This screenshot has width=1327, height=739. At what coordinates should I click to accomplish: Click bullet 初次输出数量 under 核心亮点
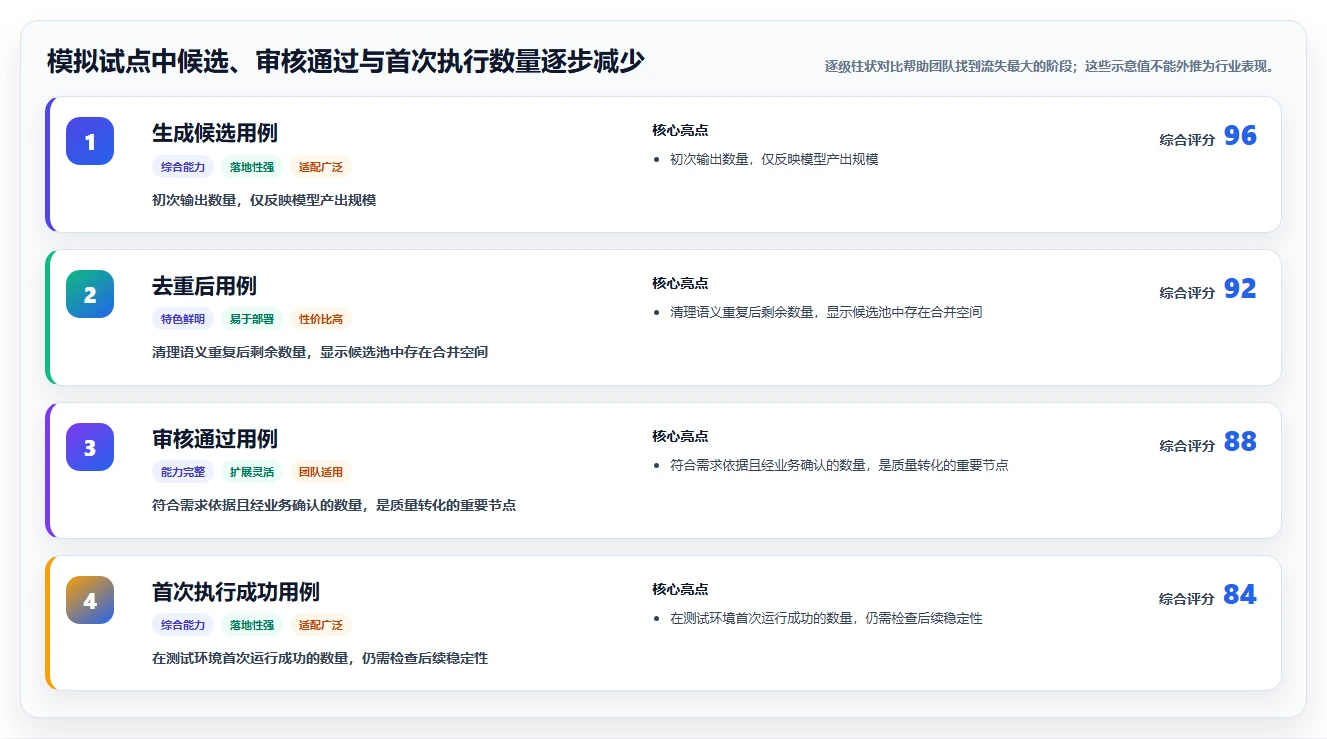[x=774, y=159]
